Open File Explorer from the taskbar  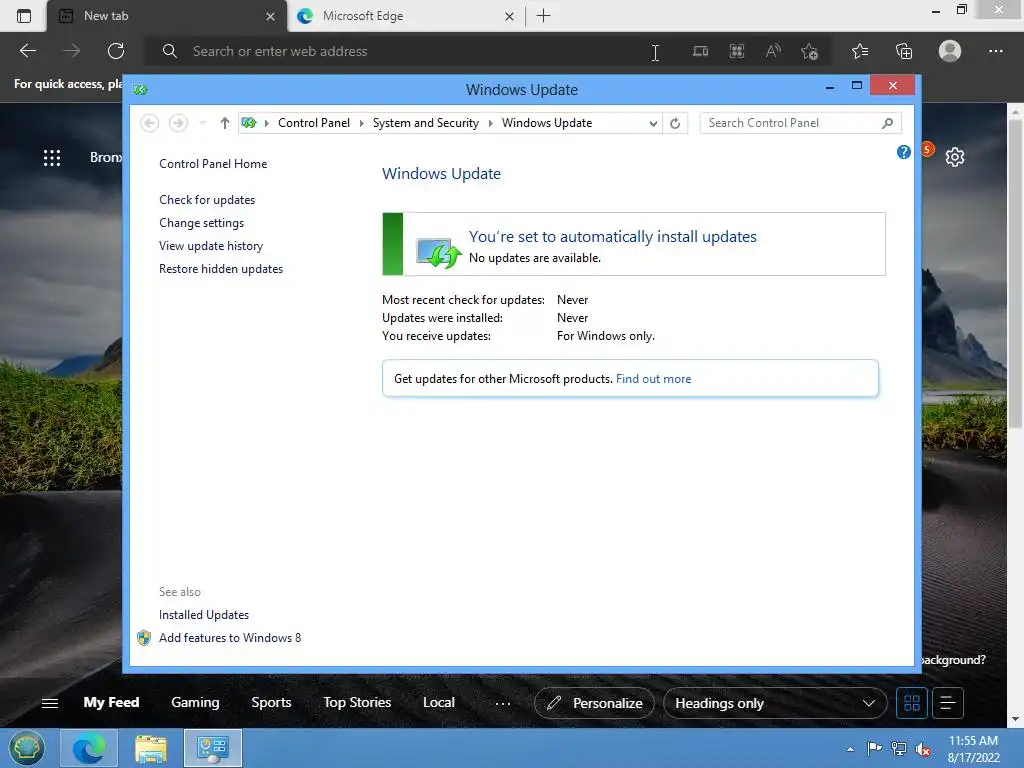click(x=150, y=748)
